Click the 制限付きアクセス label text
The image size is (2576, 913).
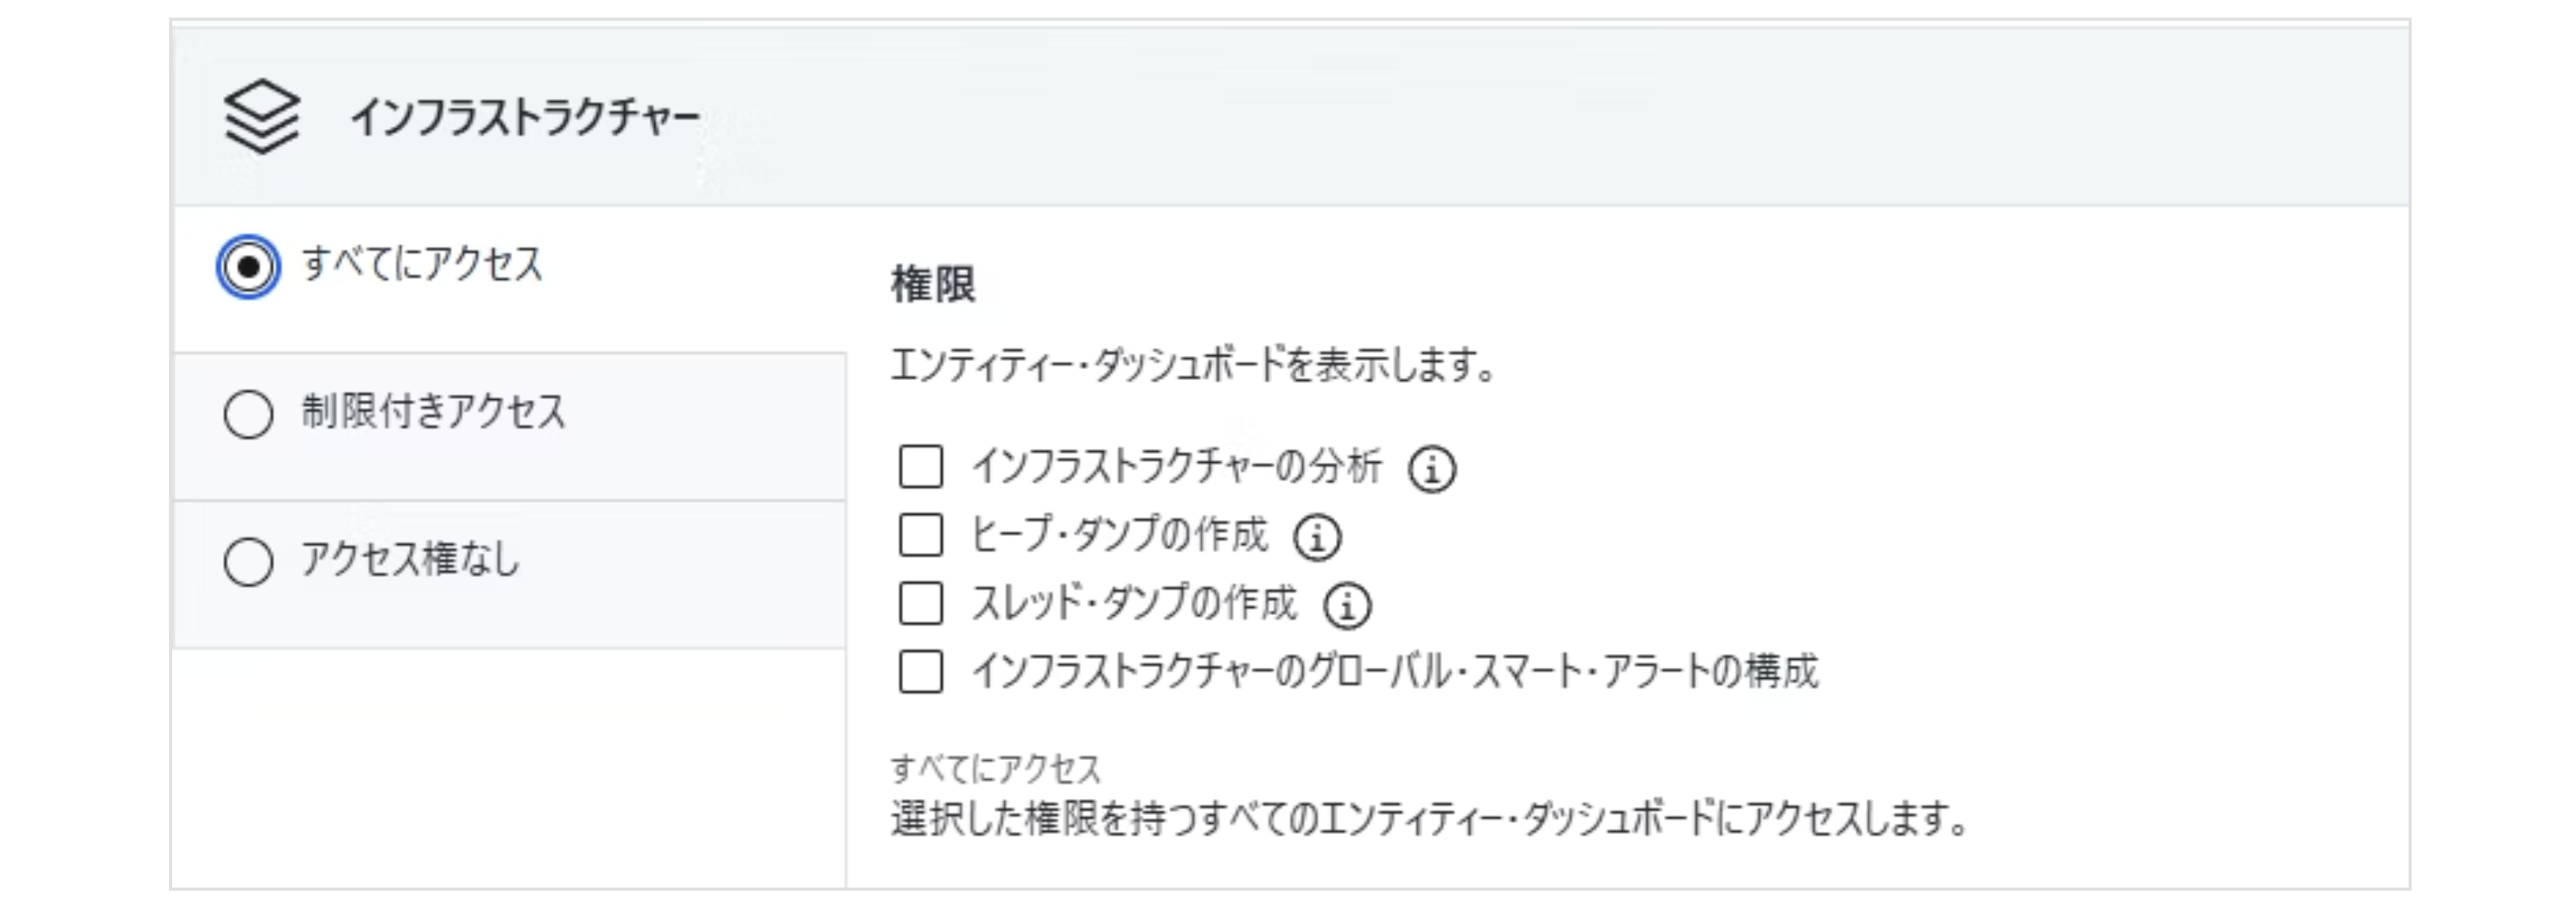(x=433, y=412)
